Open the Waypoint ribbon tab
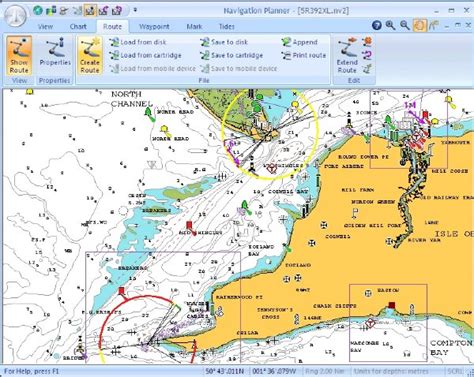Image resolution: width=474 pixels, height=377 pixels. click(x=154, y=27)
